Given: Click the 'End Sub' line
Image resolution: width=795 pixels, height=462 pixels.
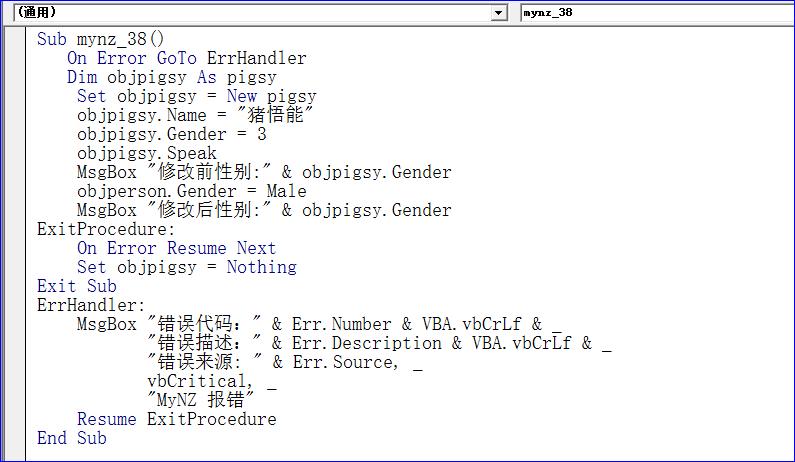Looking at the screenshot, I should [x=71, y=439].
